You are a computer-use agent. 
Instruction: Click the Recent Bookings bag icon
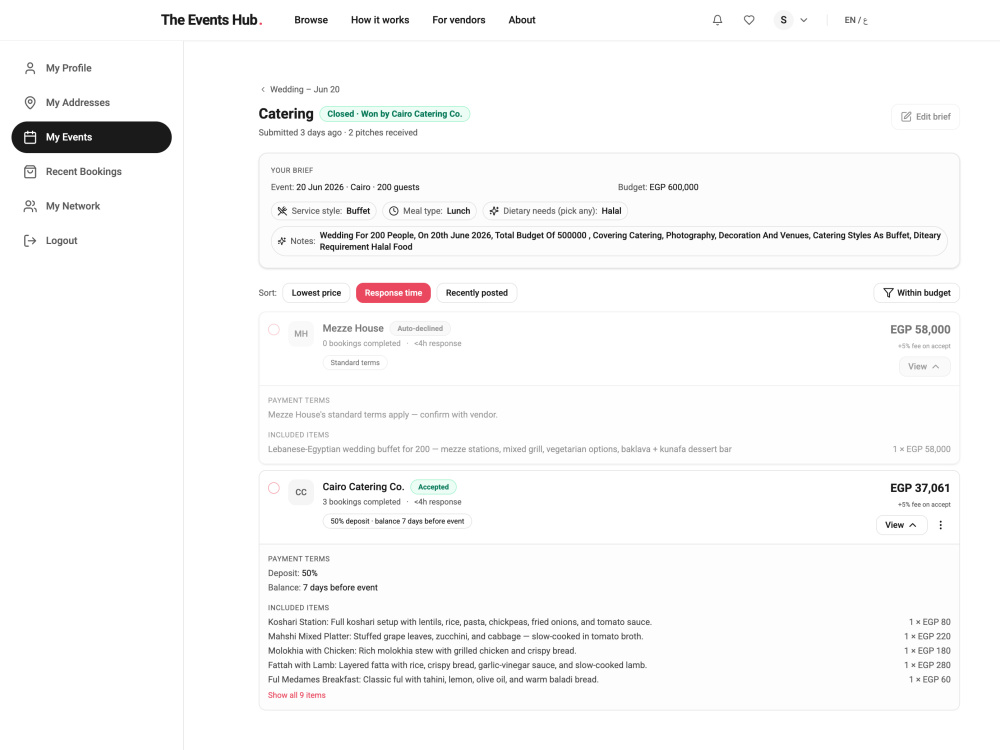(x=30, y=172)
